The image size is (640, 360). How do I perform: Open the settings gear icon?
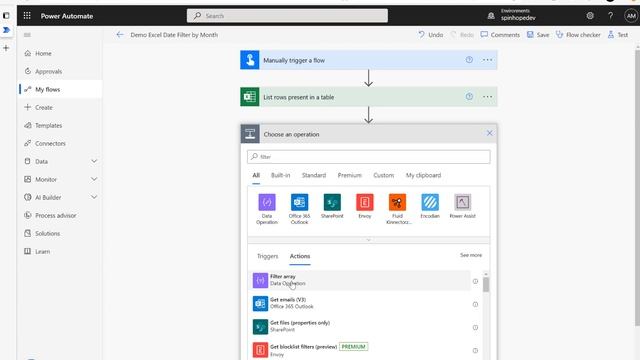point(590,16)
